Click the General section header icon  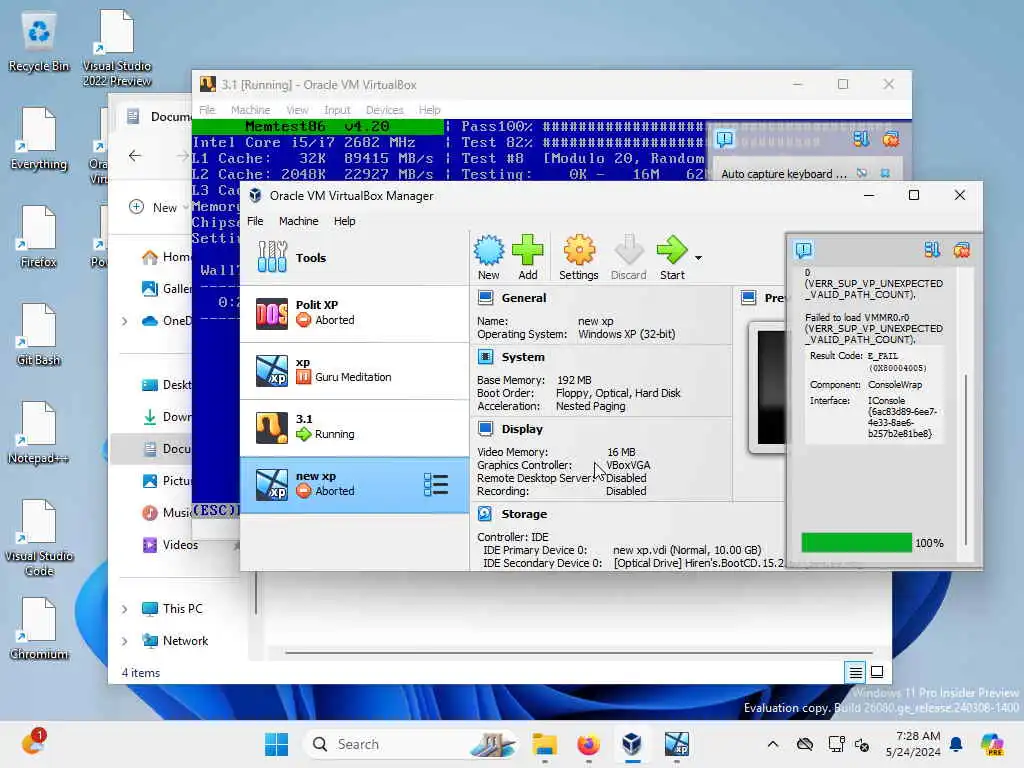(x=485, y=298)
